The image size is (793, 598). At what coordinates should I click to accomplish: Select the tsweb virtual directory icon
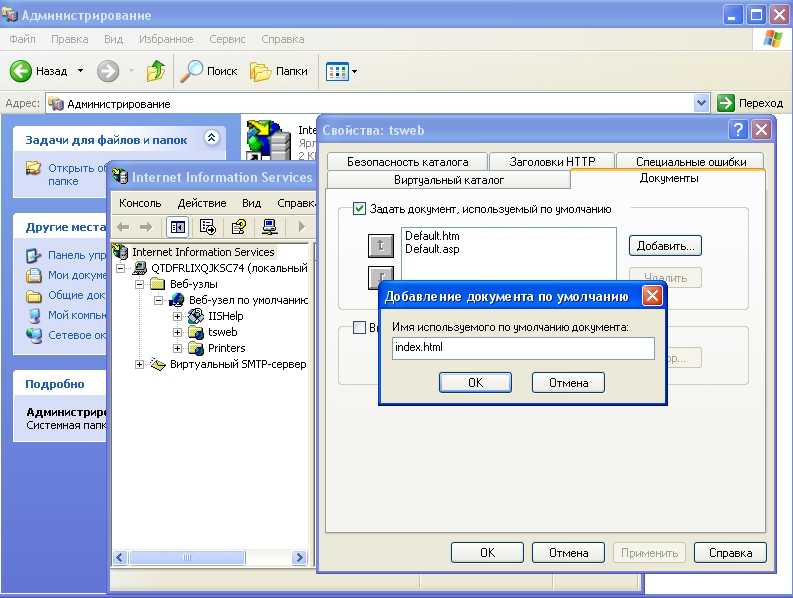click(x=196, y=332)
